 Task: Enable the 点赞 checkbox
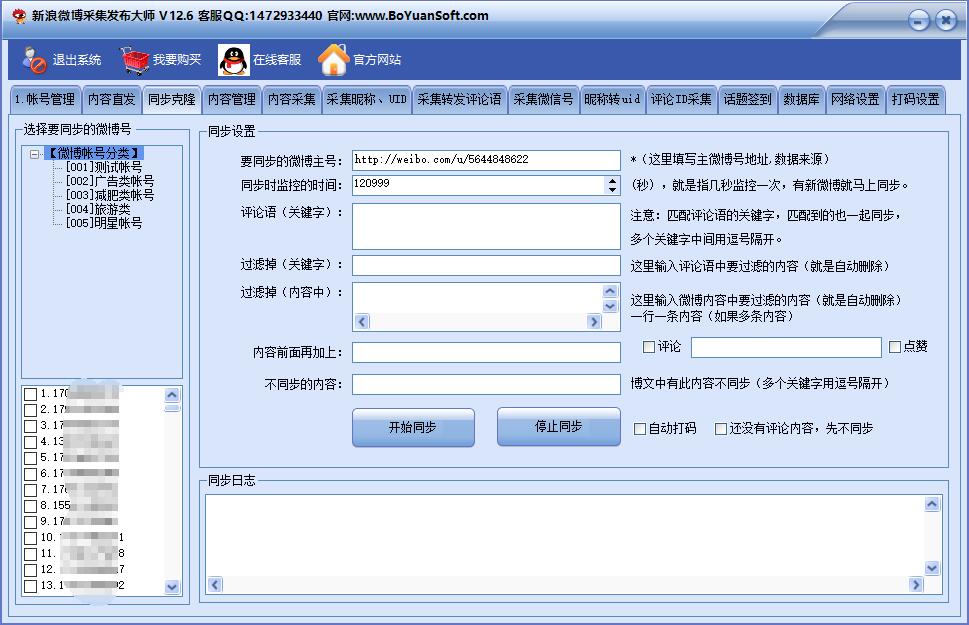[x=895, y=347]
